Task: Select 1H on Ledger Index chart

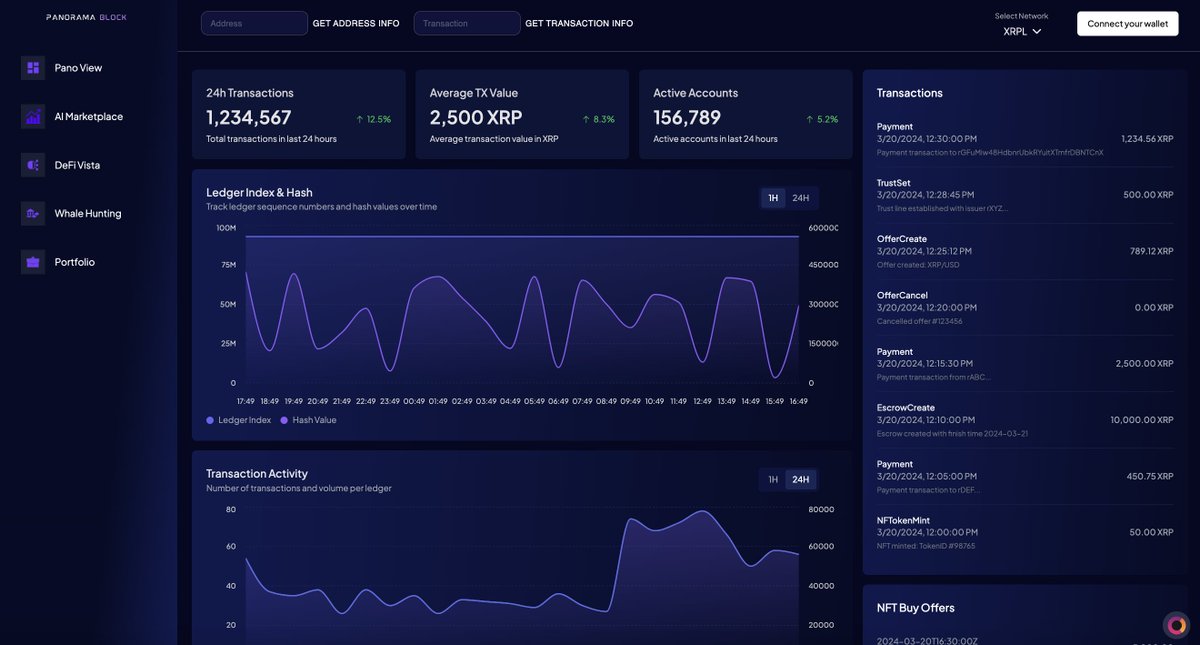Action: [x=773, y=198]
